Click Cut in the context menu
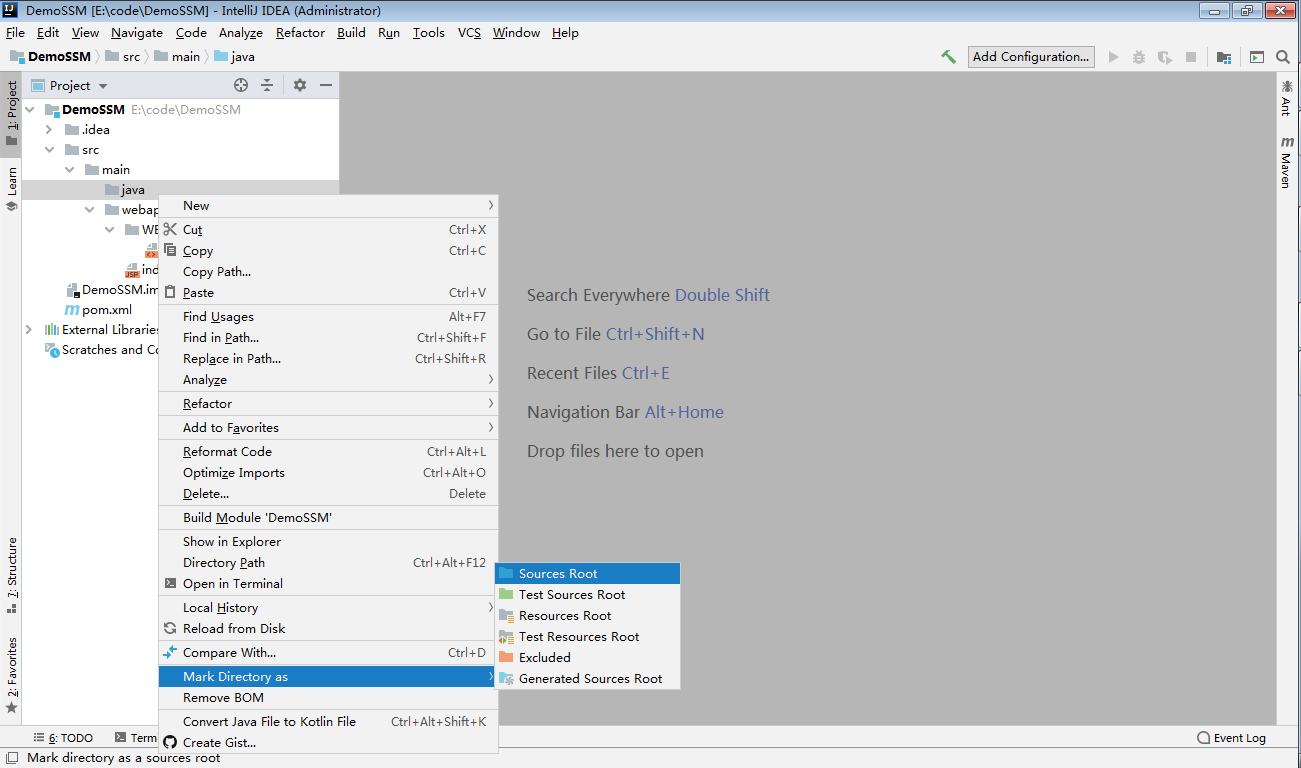The image size is (1301, 768). (328, 230)
